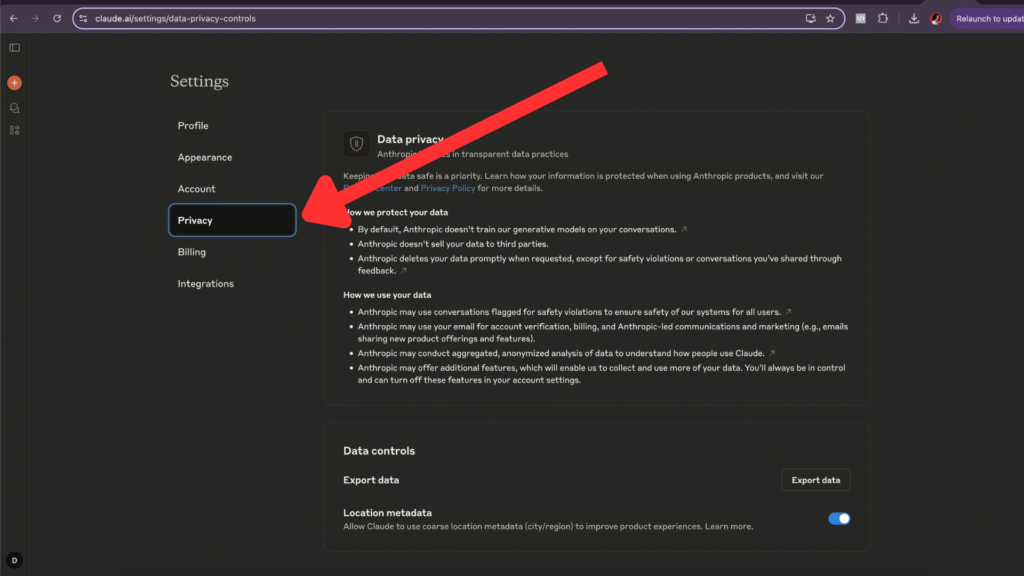
Task: Open browser downloads icon
Action: tap(914, 18)
